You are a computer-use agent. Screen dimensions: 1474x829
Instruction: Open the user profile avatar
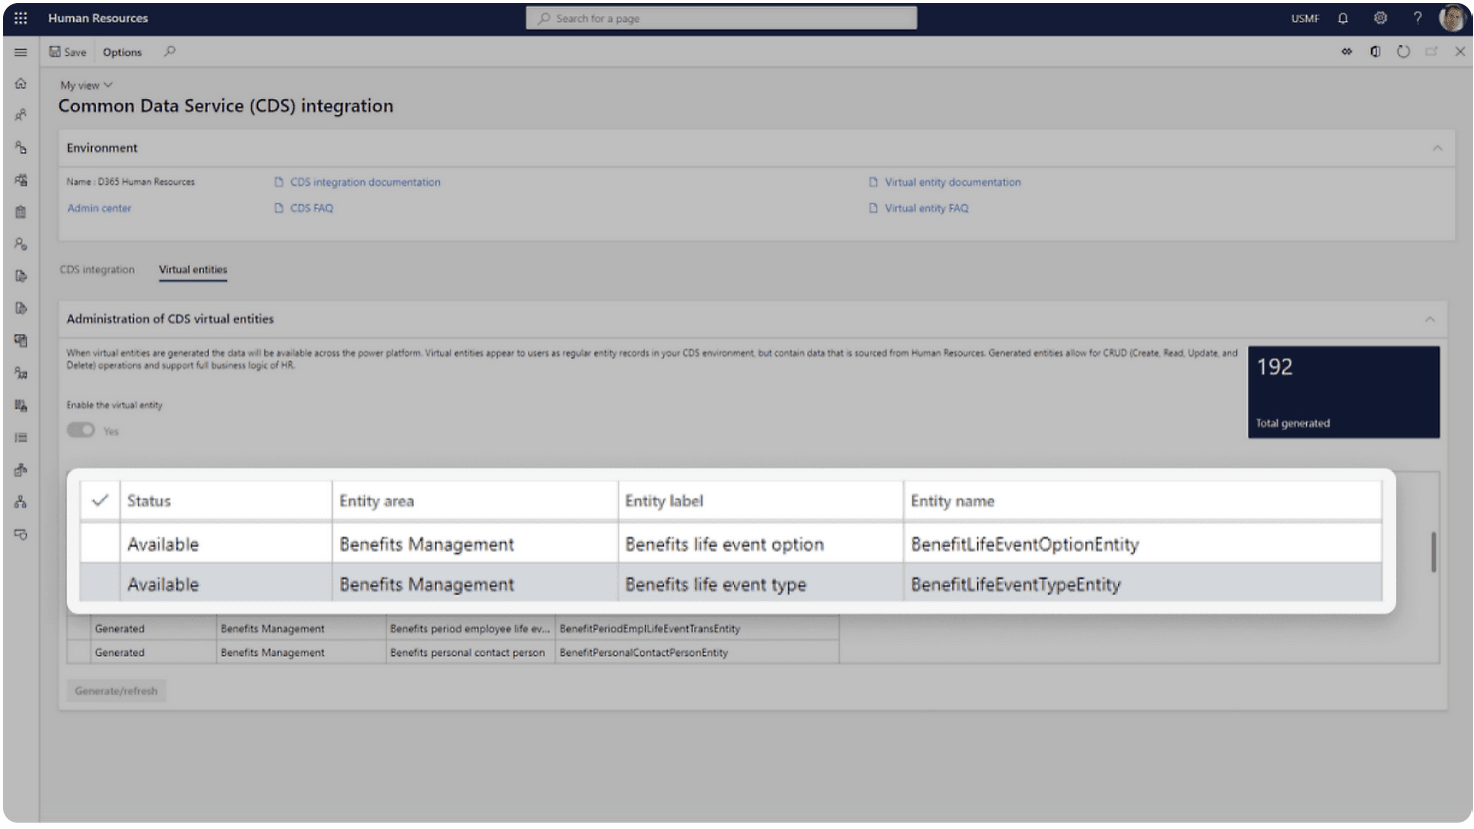[x=1452, y=18]
